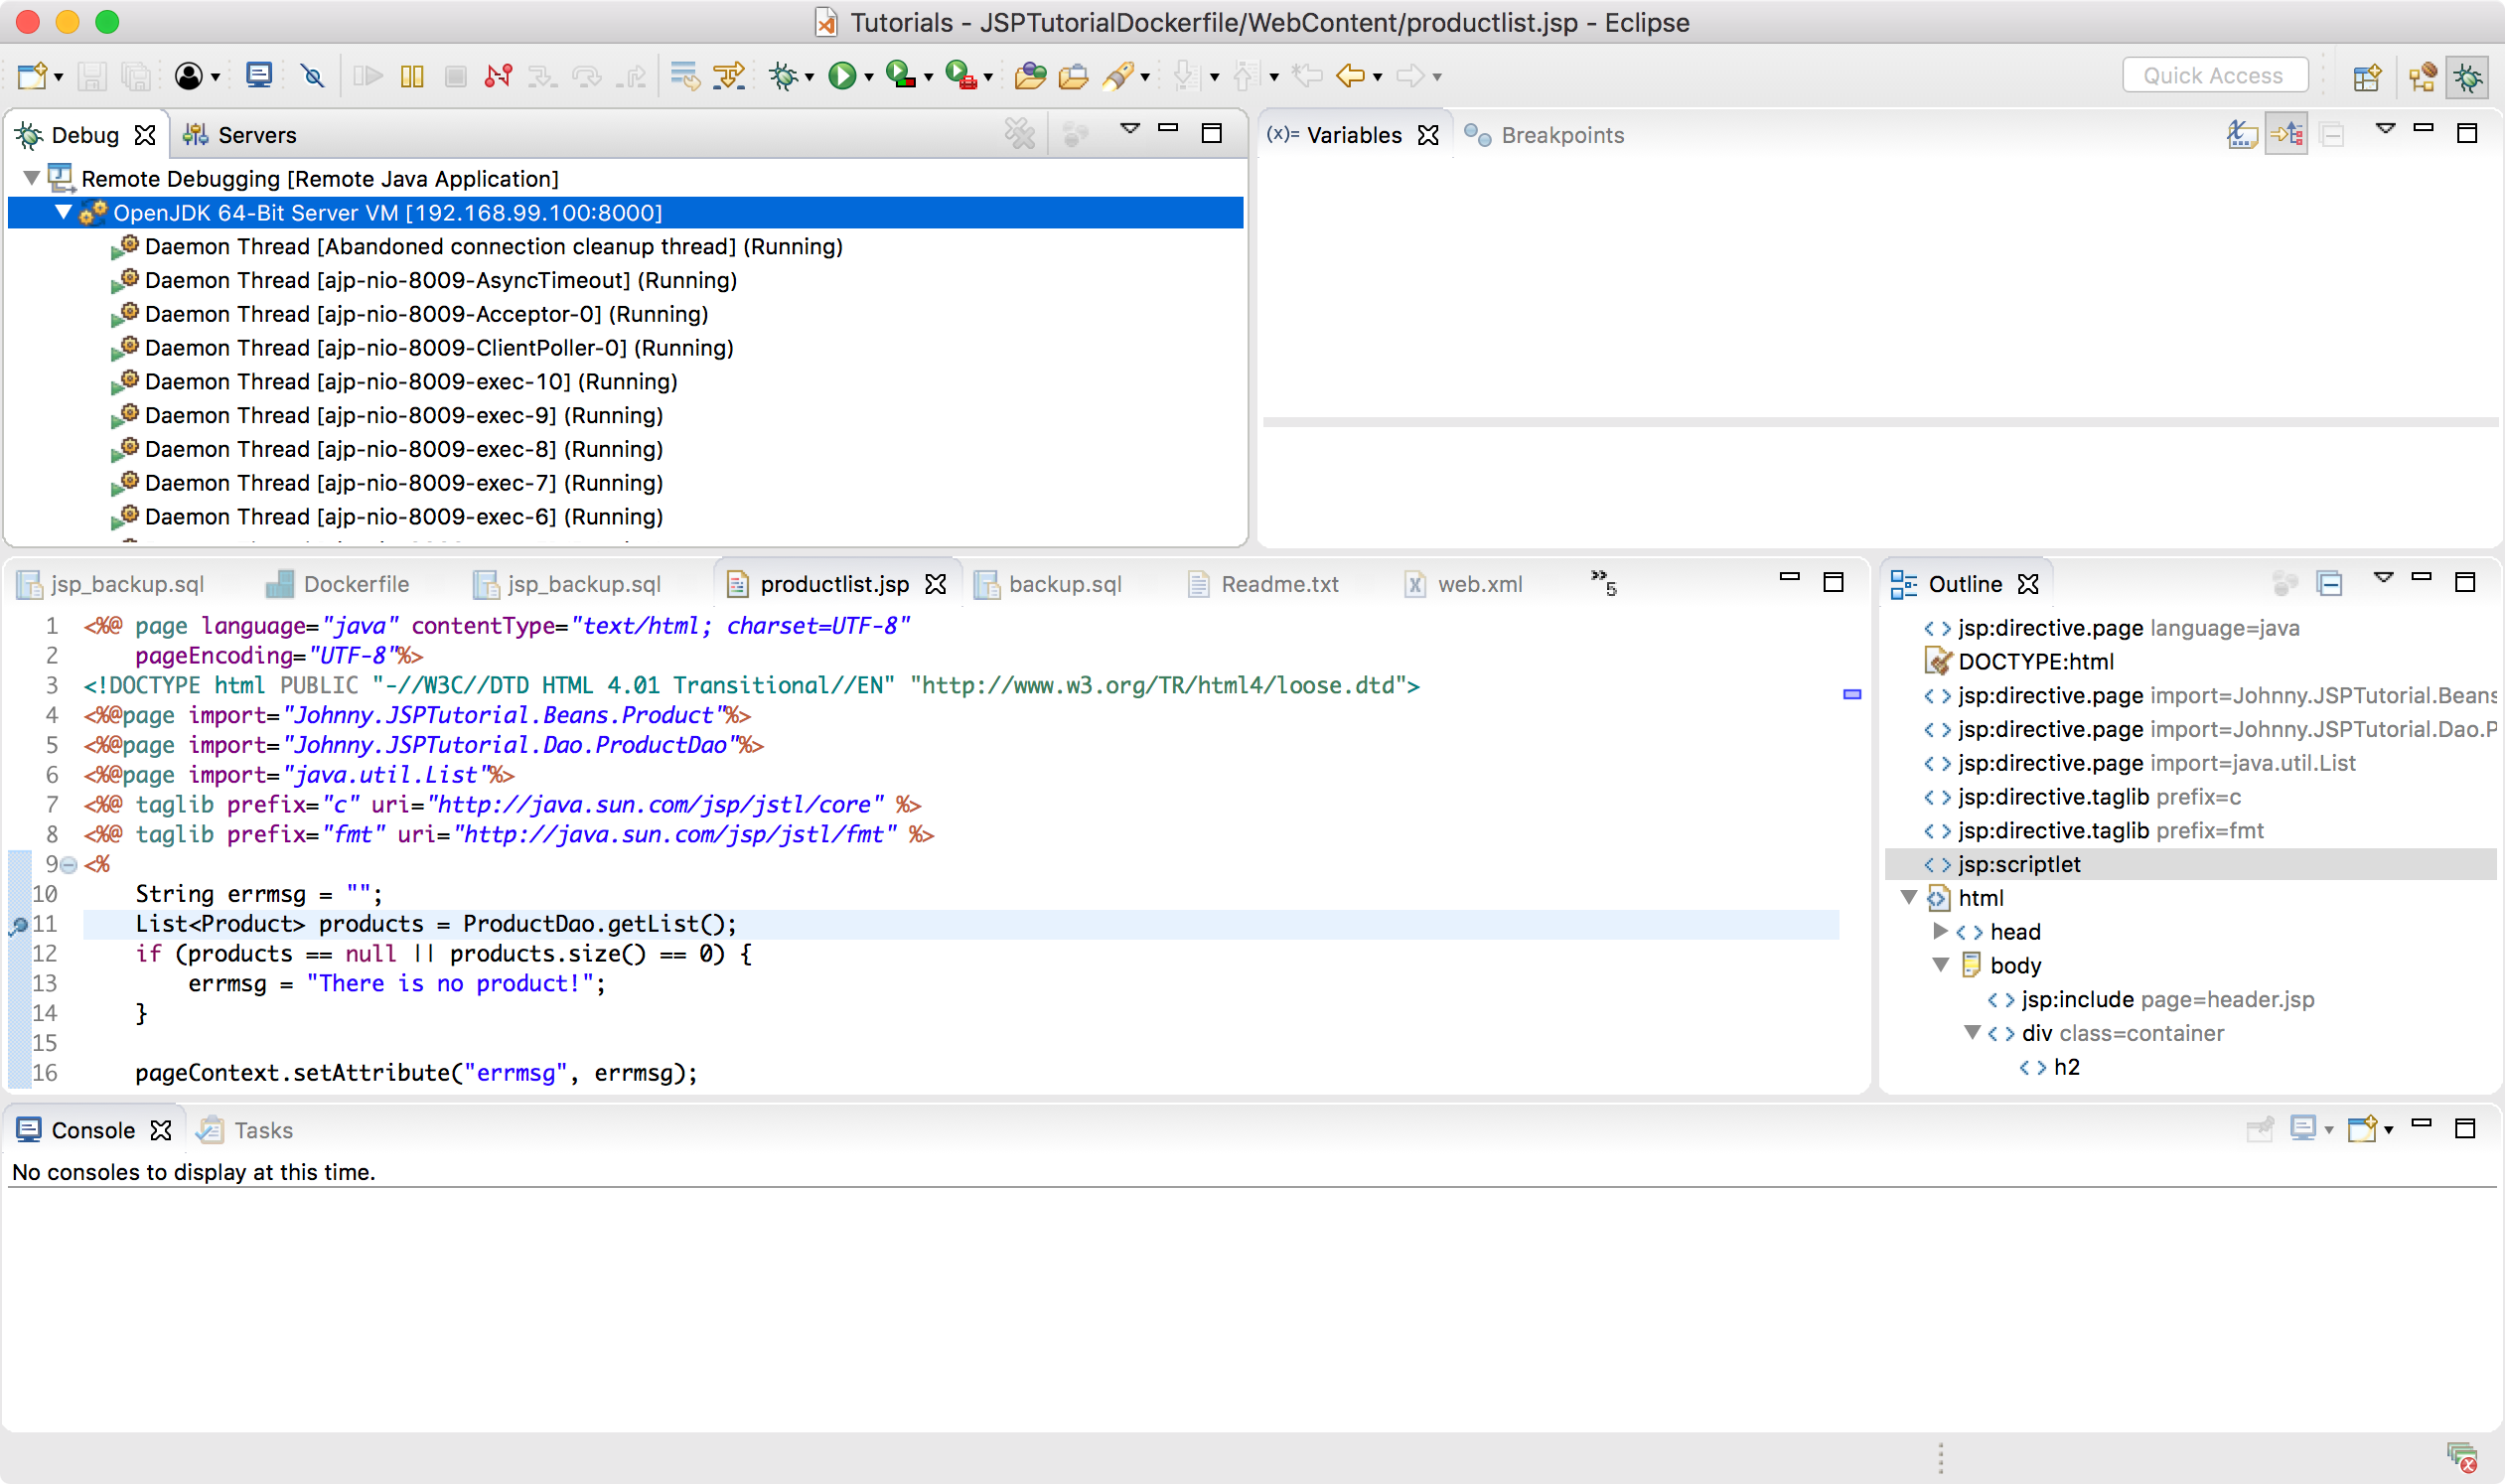Switch to the Java EE perspective icon
The height and width of the screenshot is (1484, 2505).
click(2422, 77)
